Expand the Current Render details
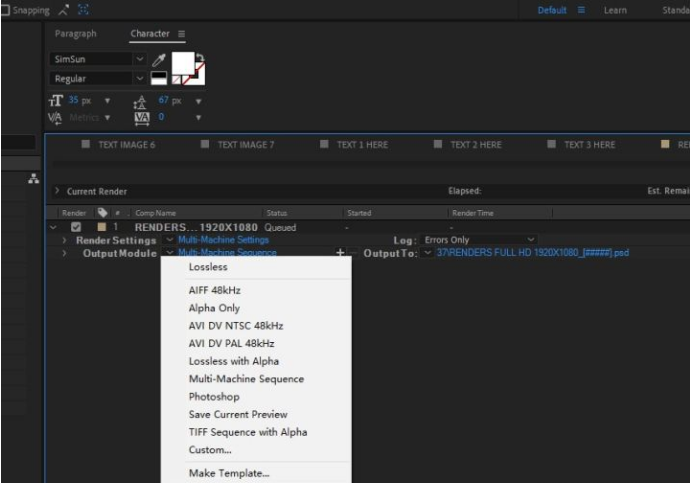 pos(58,191)
